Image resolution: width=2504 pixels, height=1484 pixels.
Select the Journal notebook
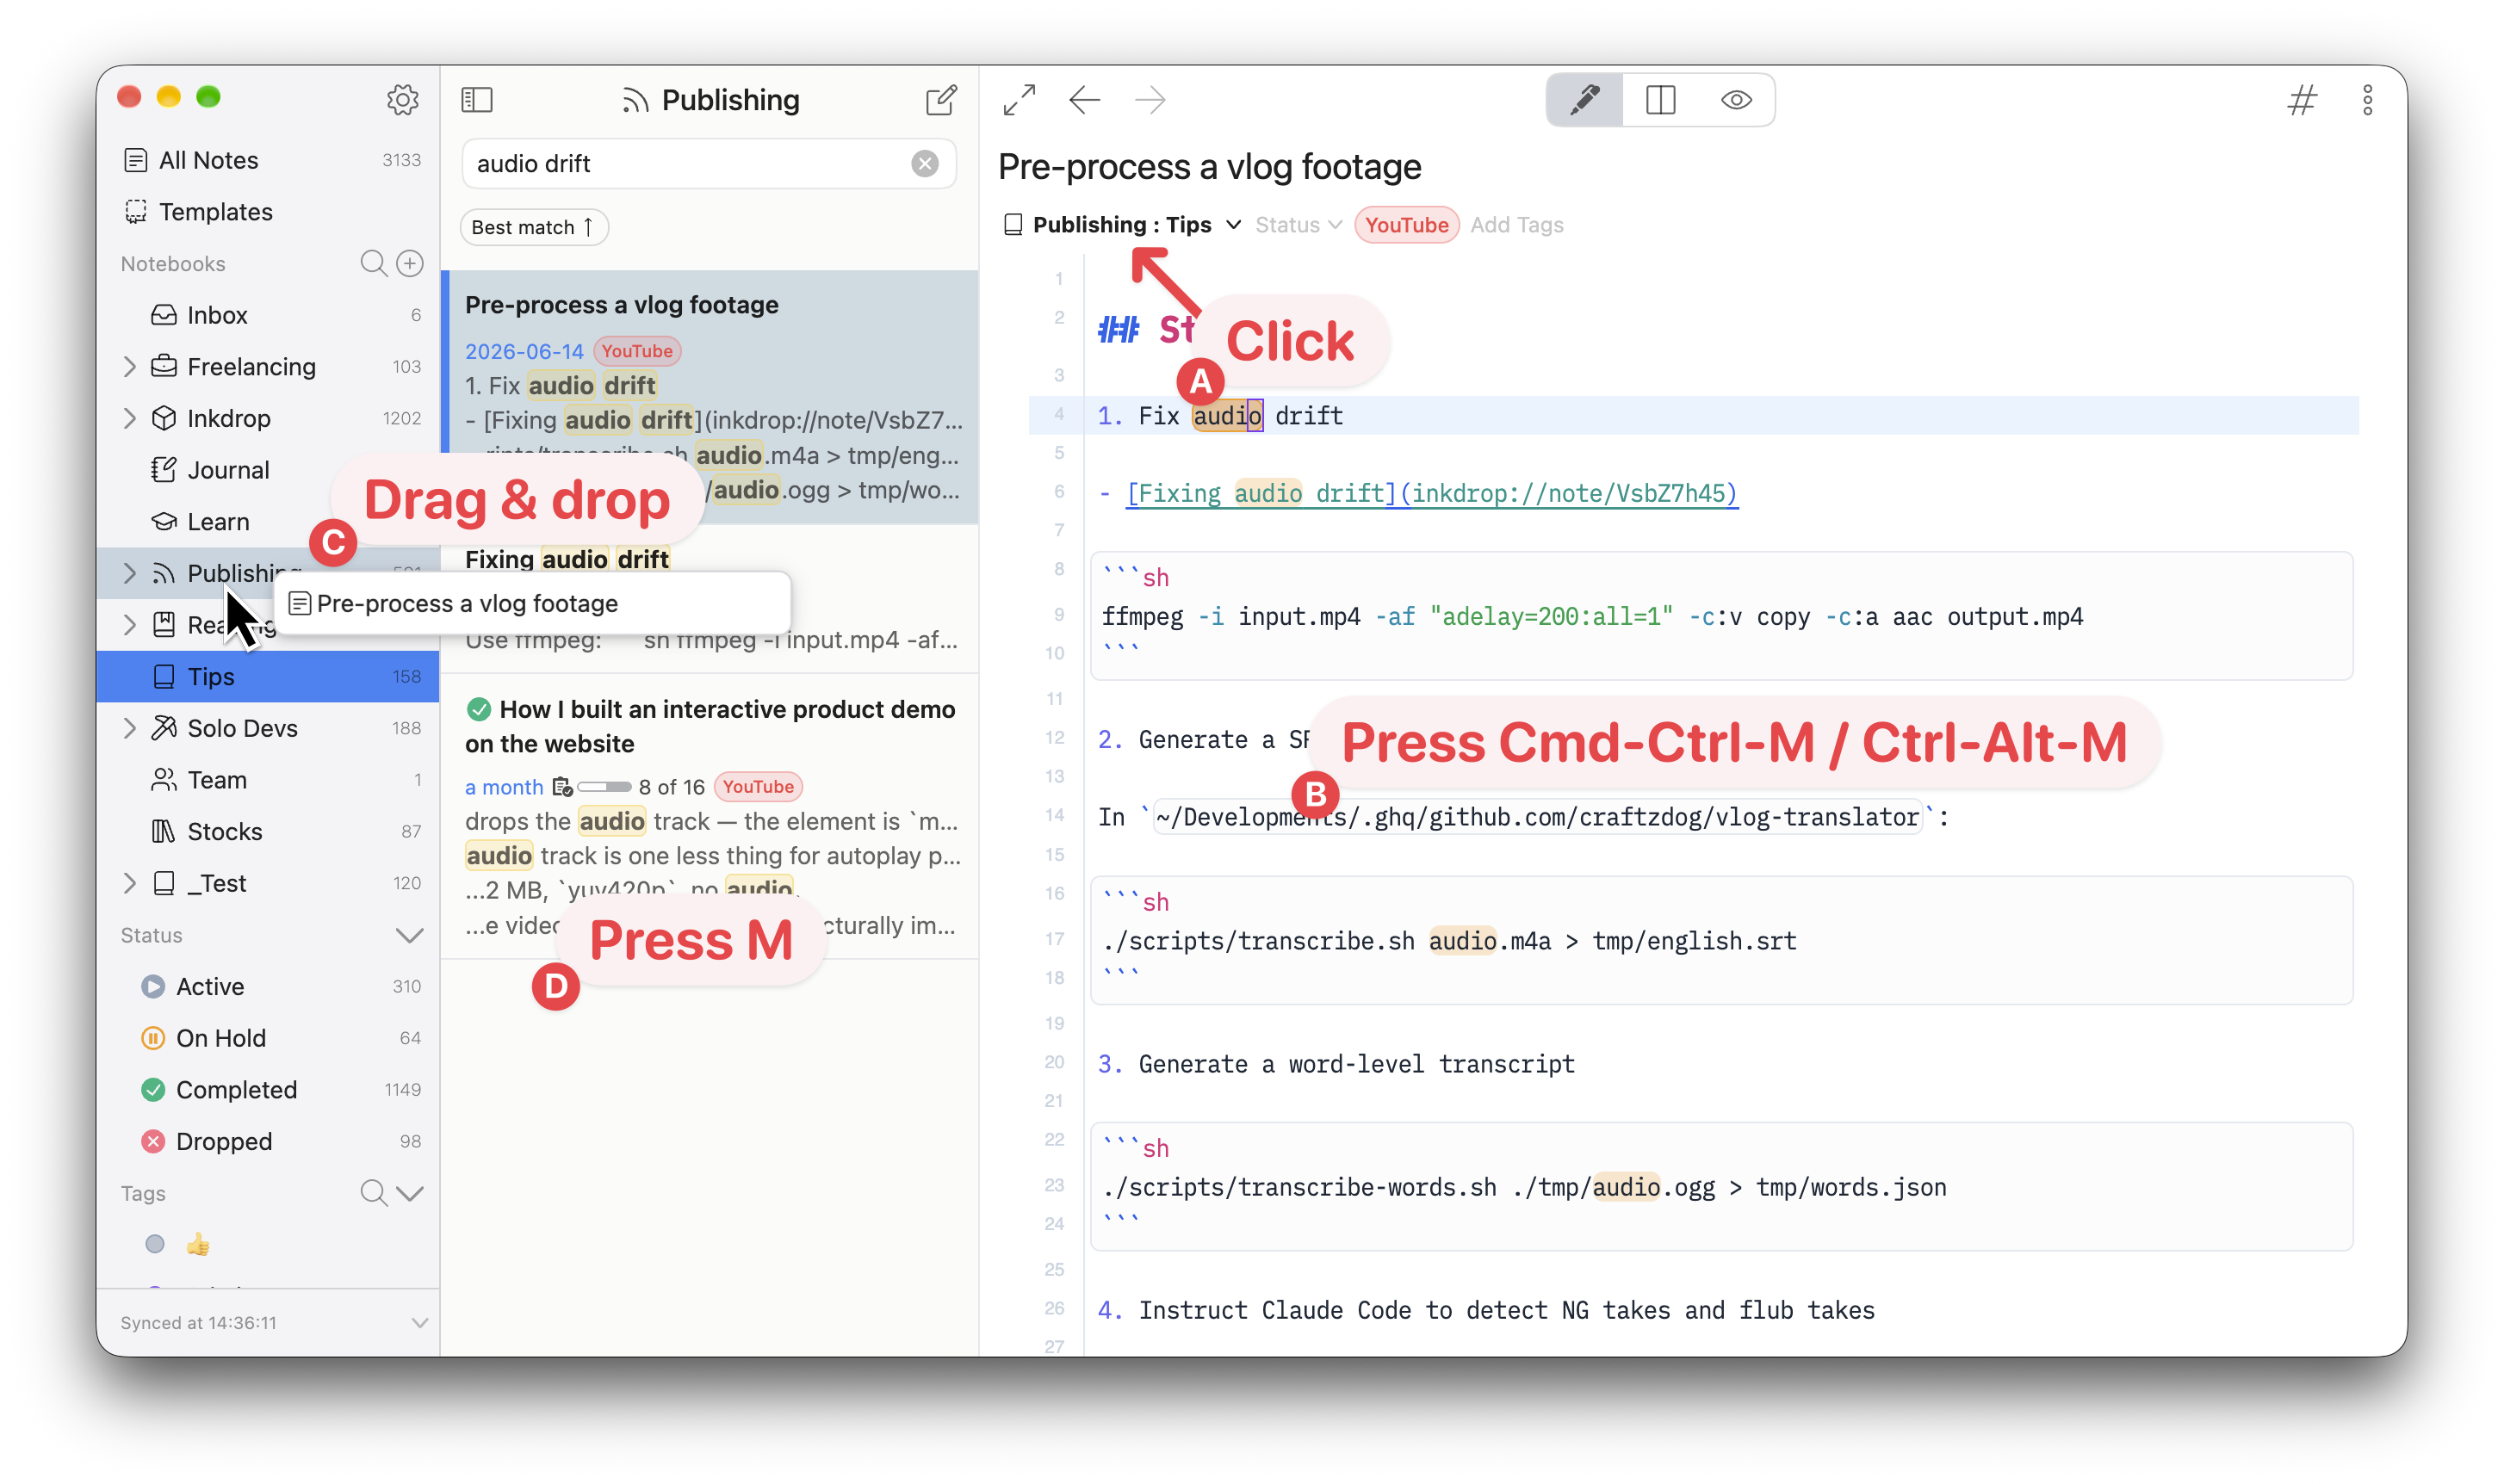(268, 470)
